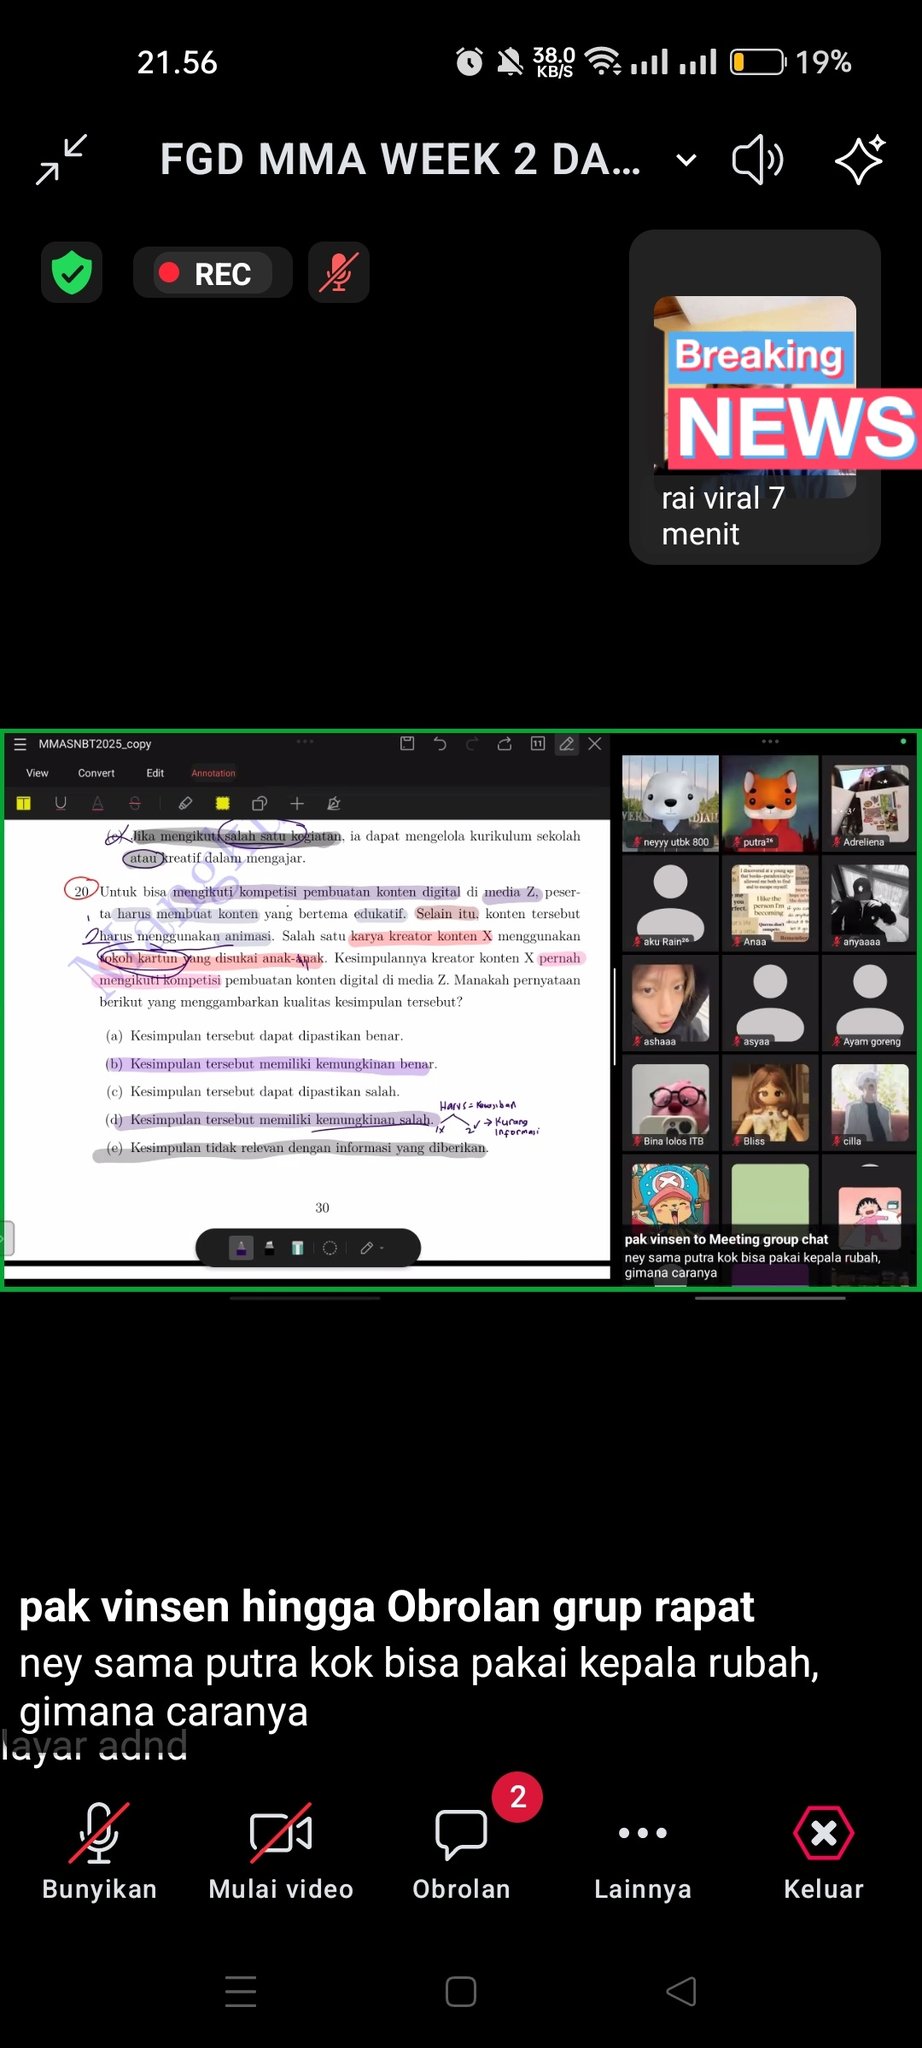Click the save document icon in PDF app
This screenshot has height=2048, width=922.
click(407, 743)
